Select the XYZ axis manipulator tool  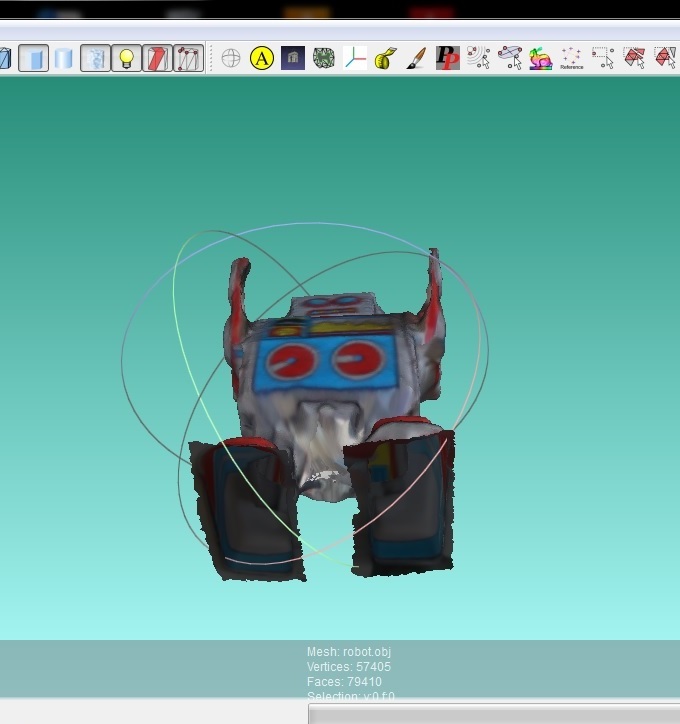[355, 58]
